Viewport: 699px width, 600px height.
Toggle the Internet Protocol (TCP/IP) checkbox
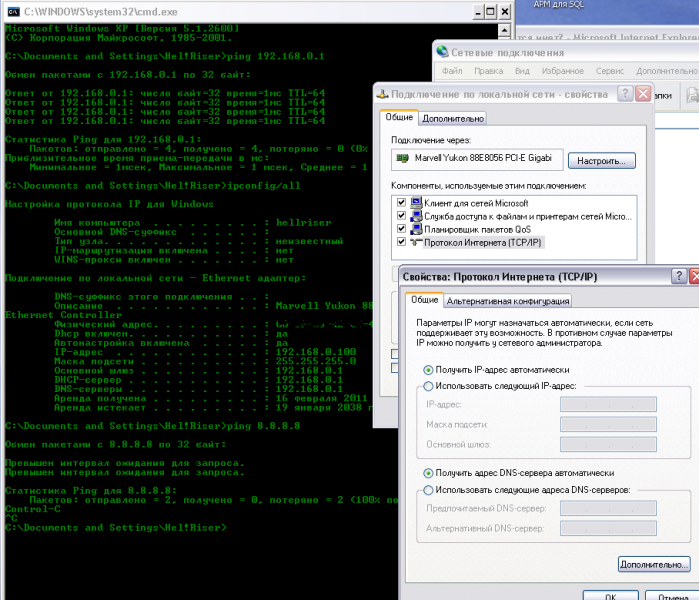(401, 242)
